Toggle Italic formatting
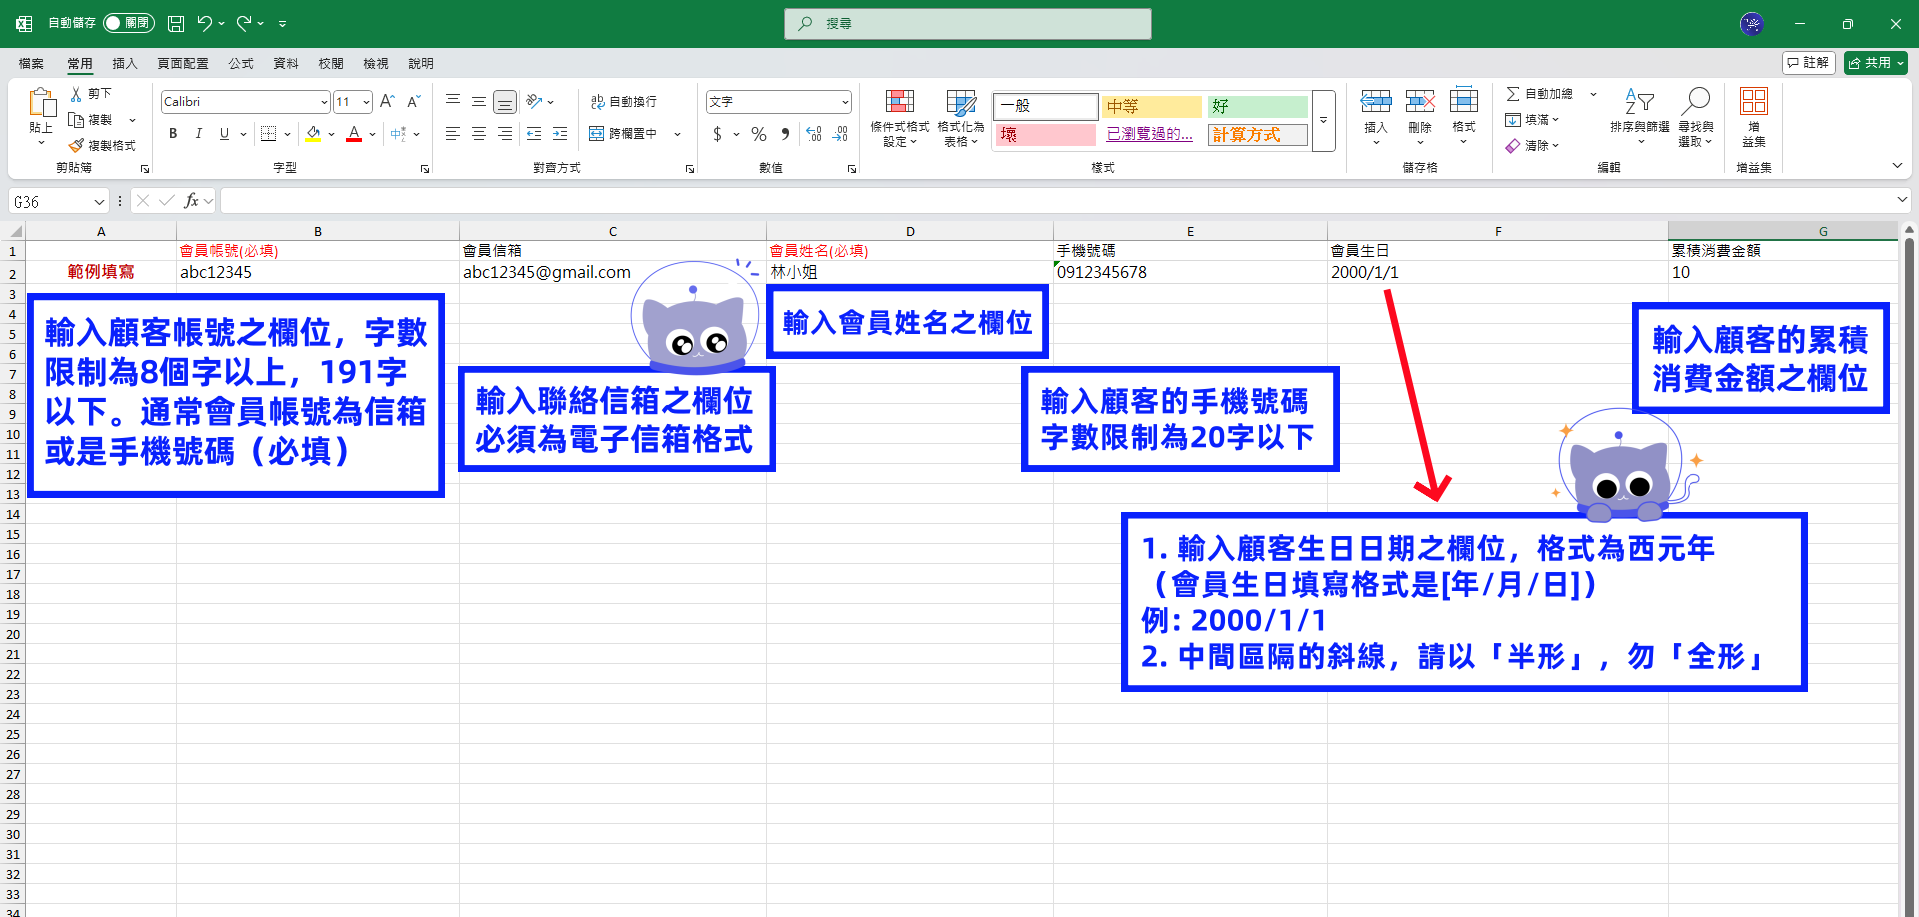 [199, 133]
